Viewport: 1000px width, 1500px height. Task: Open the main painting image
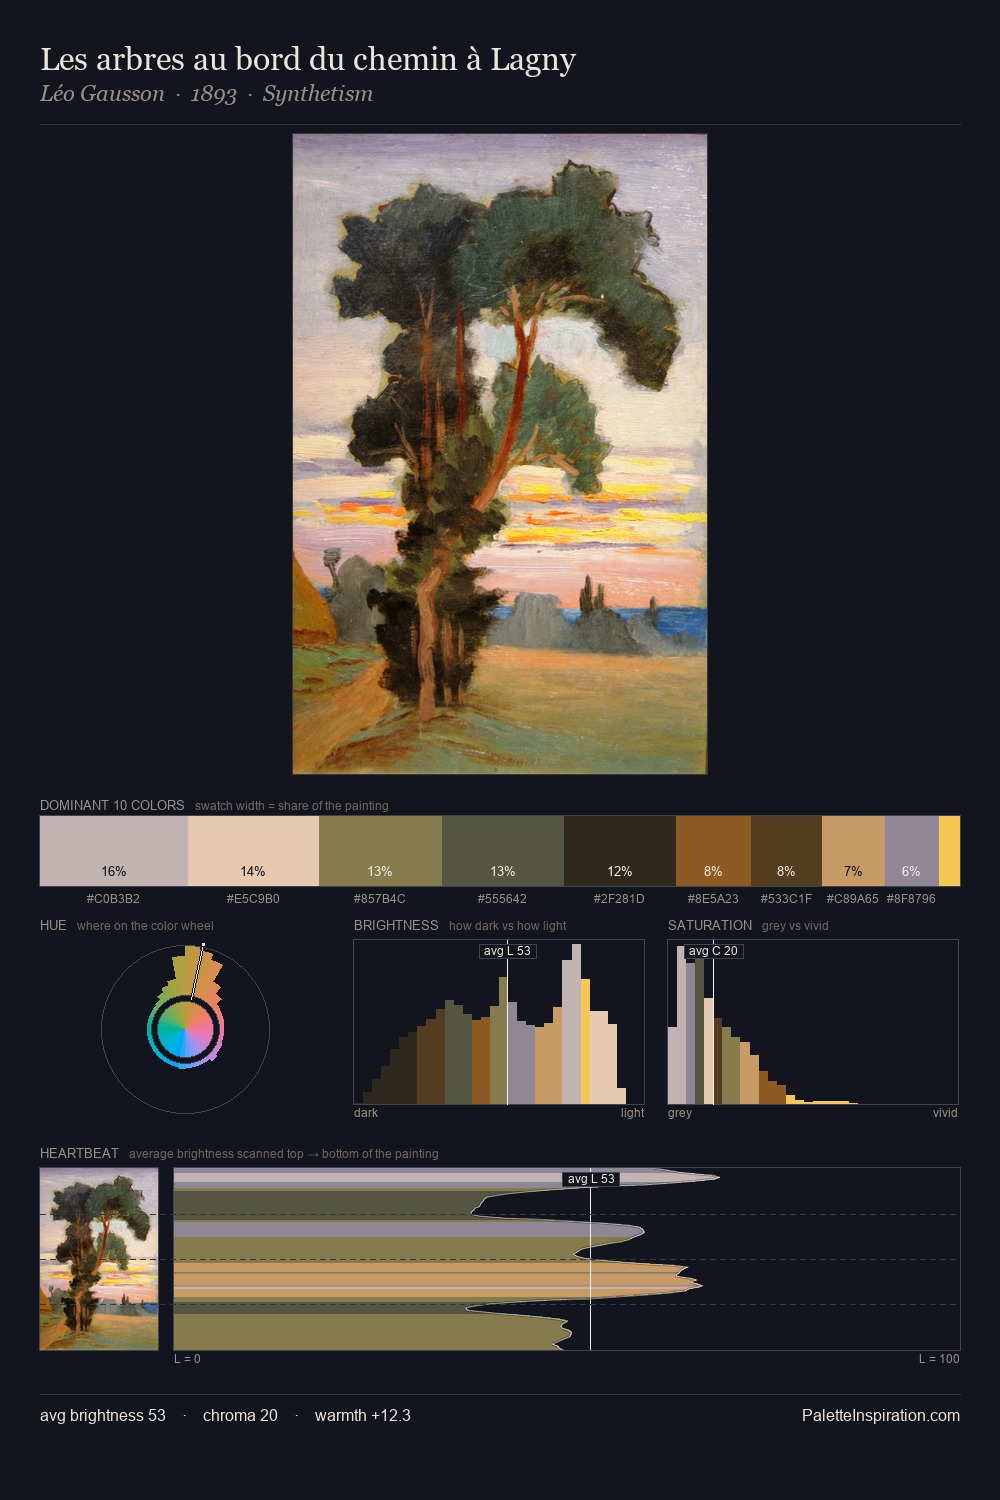[x=500, y=454]
